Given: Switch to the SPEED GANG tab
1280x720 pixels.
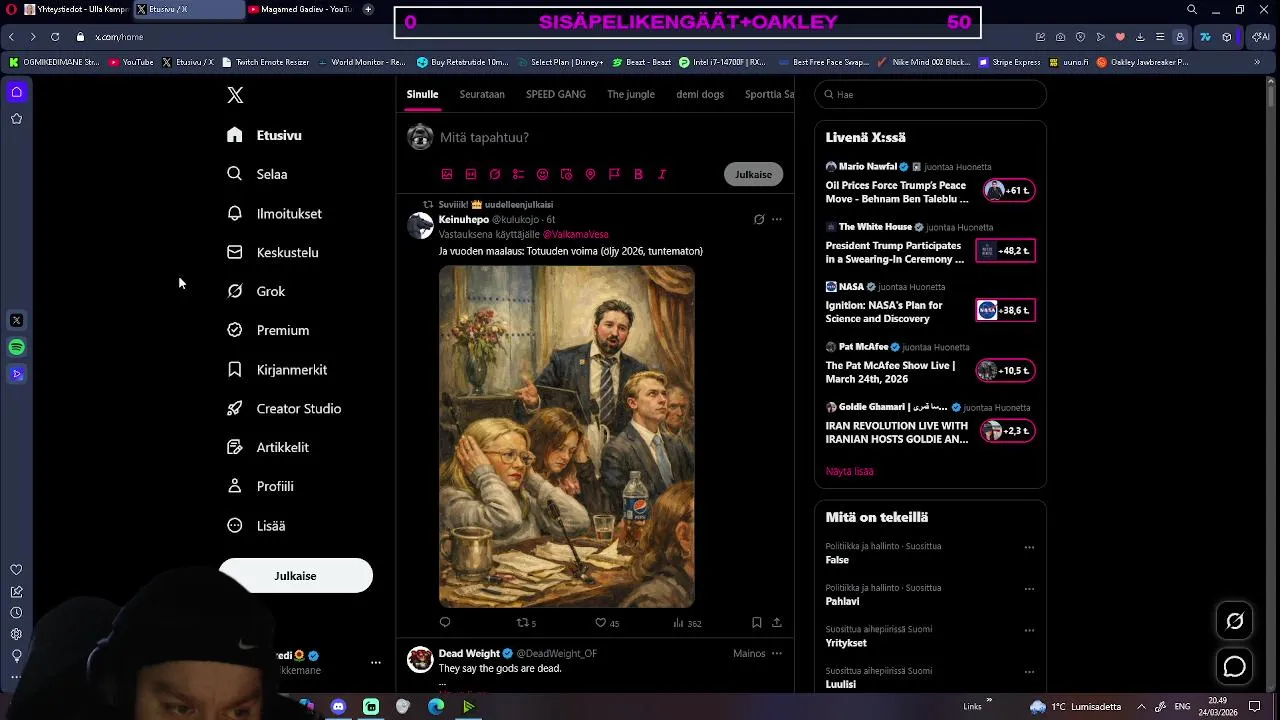Looking at the screenshot, I should (556, 94).
